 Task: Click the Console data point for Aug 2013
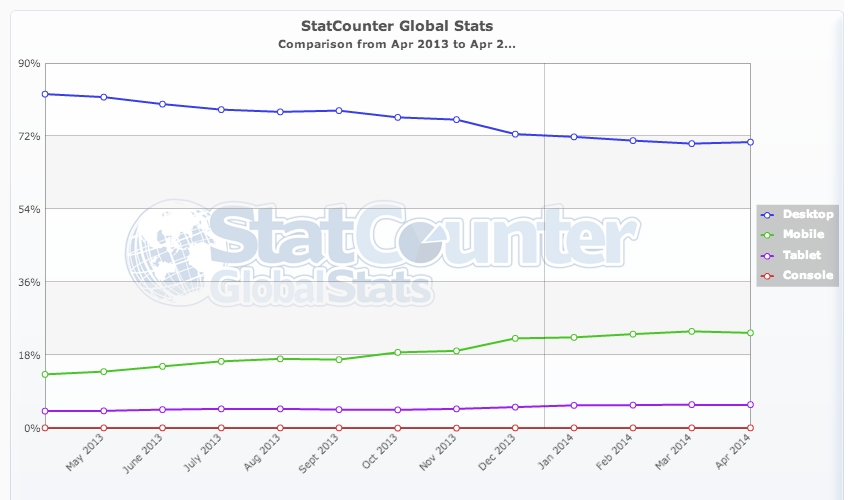pyautogui.click(x=280, y=428)
